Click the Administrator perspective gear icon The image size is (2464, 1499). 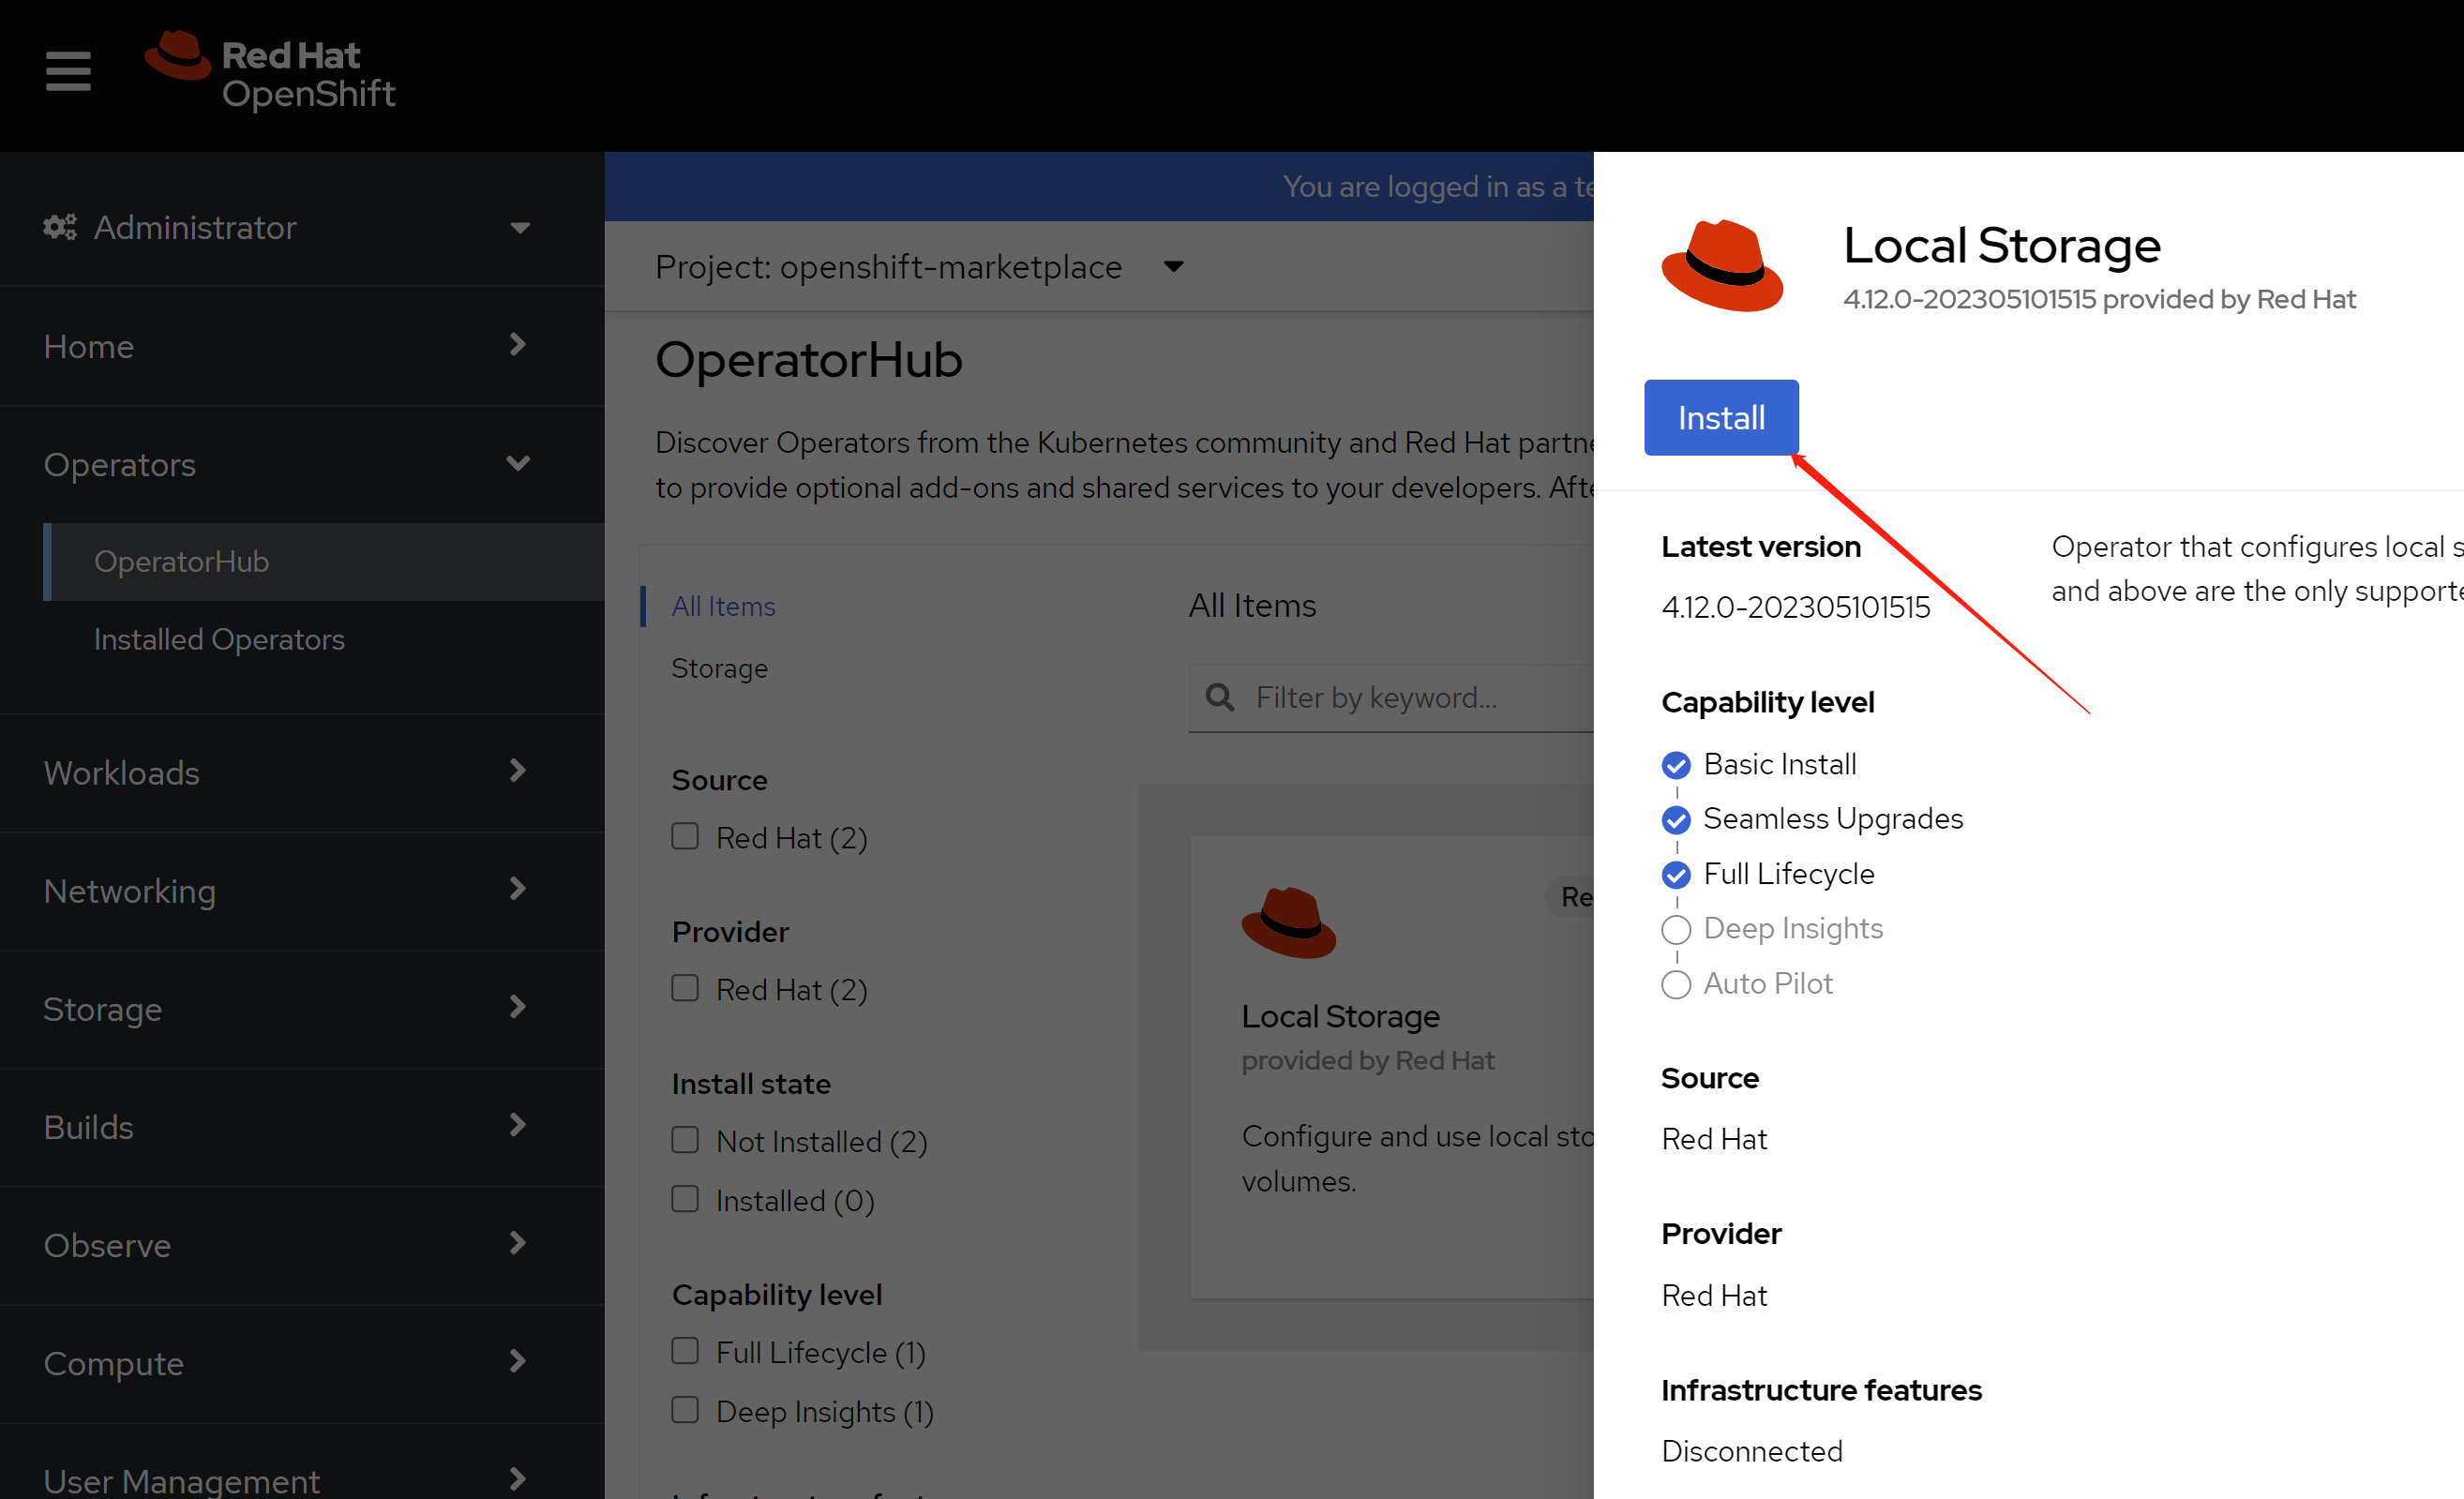60,227
